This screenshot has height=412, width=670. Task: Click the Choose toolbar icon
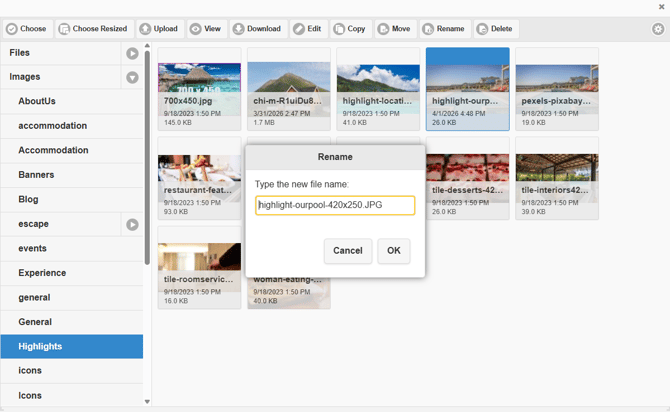pyautogui.click(x=12, y=29)
